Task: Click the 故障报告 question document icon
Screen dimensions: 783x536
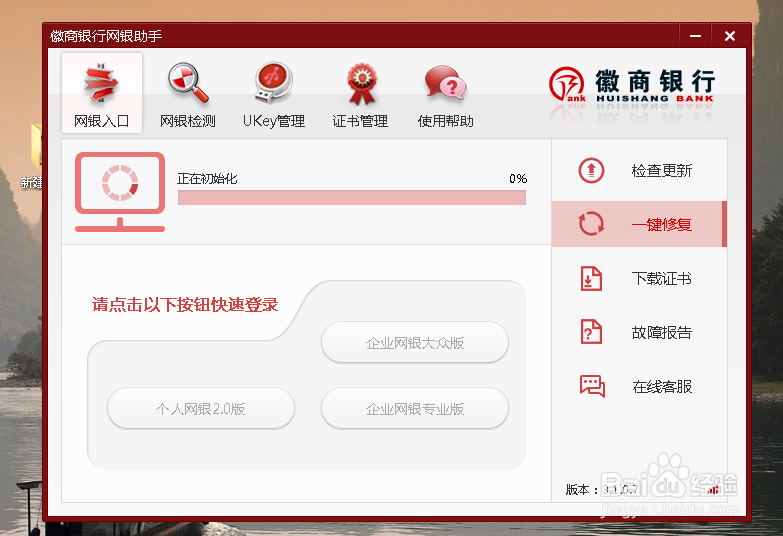Action: pyautogui.click(x=591, y=332)
